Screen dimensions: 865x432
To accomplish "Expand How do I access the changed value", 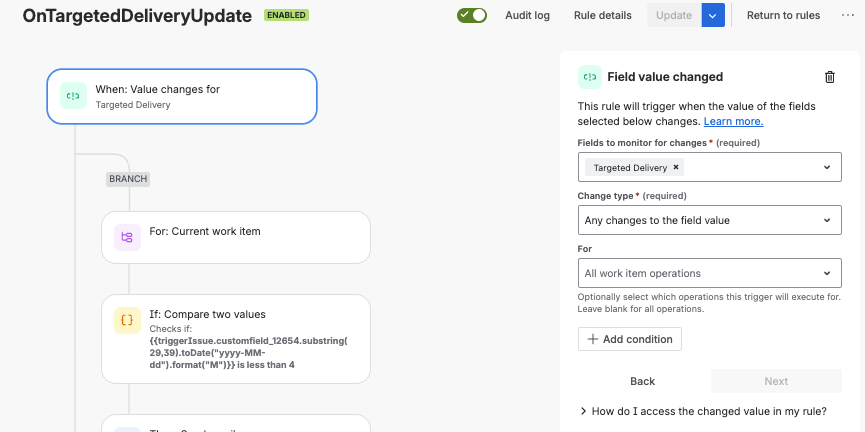I will (703, 411).
